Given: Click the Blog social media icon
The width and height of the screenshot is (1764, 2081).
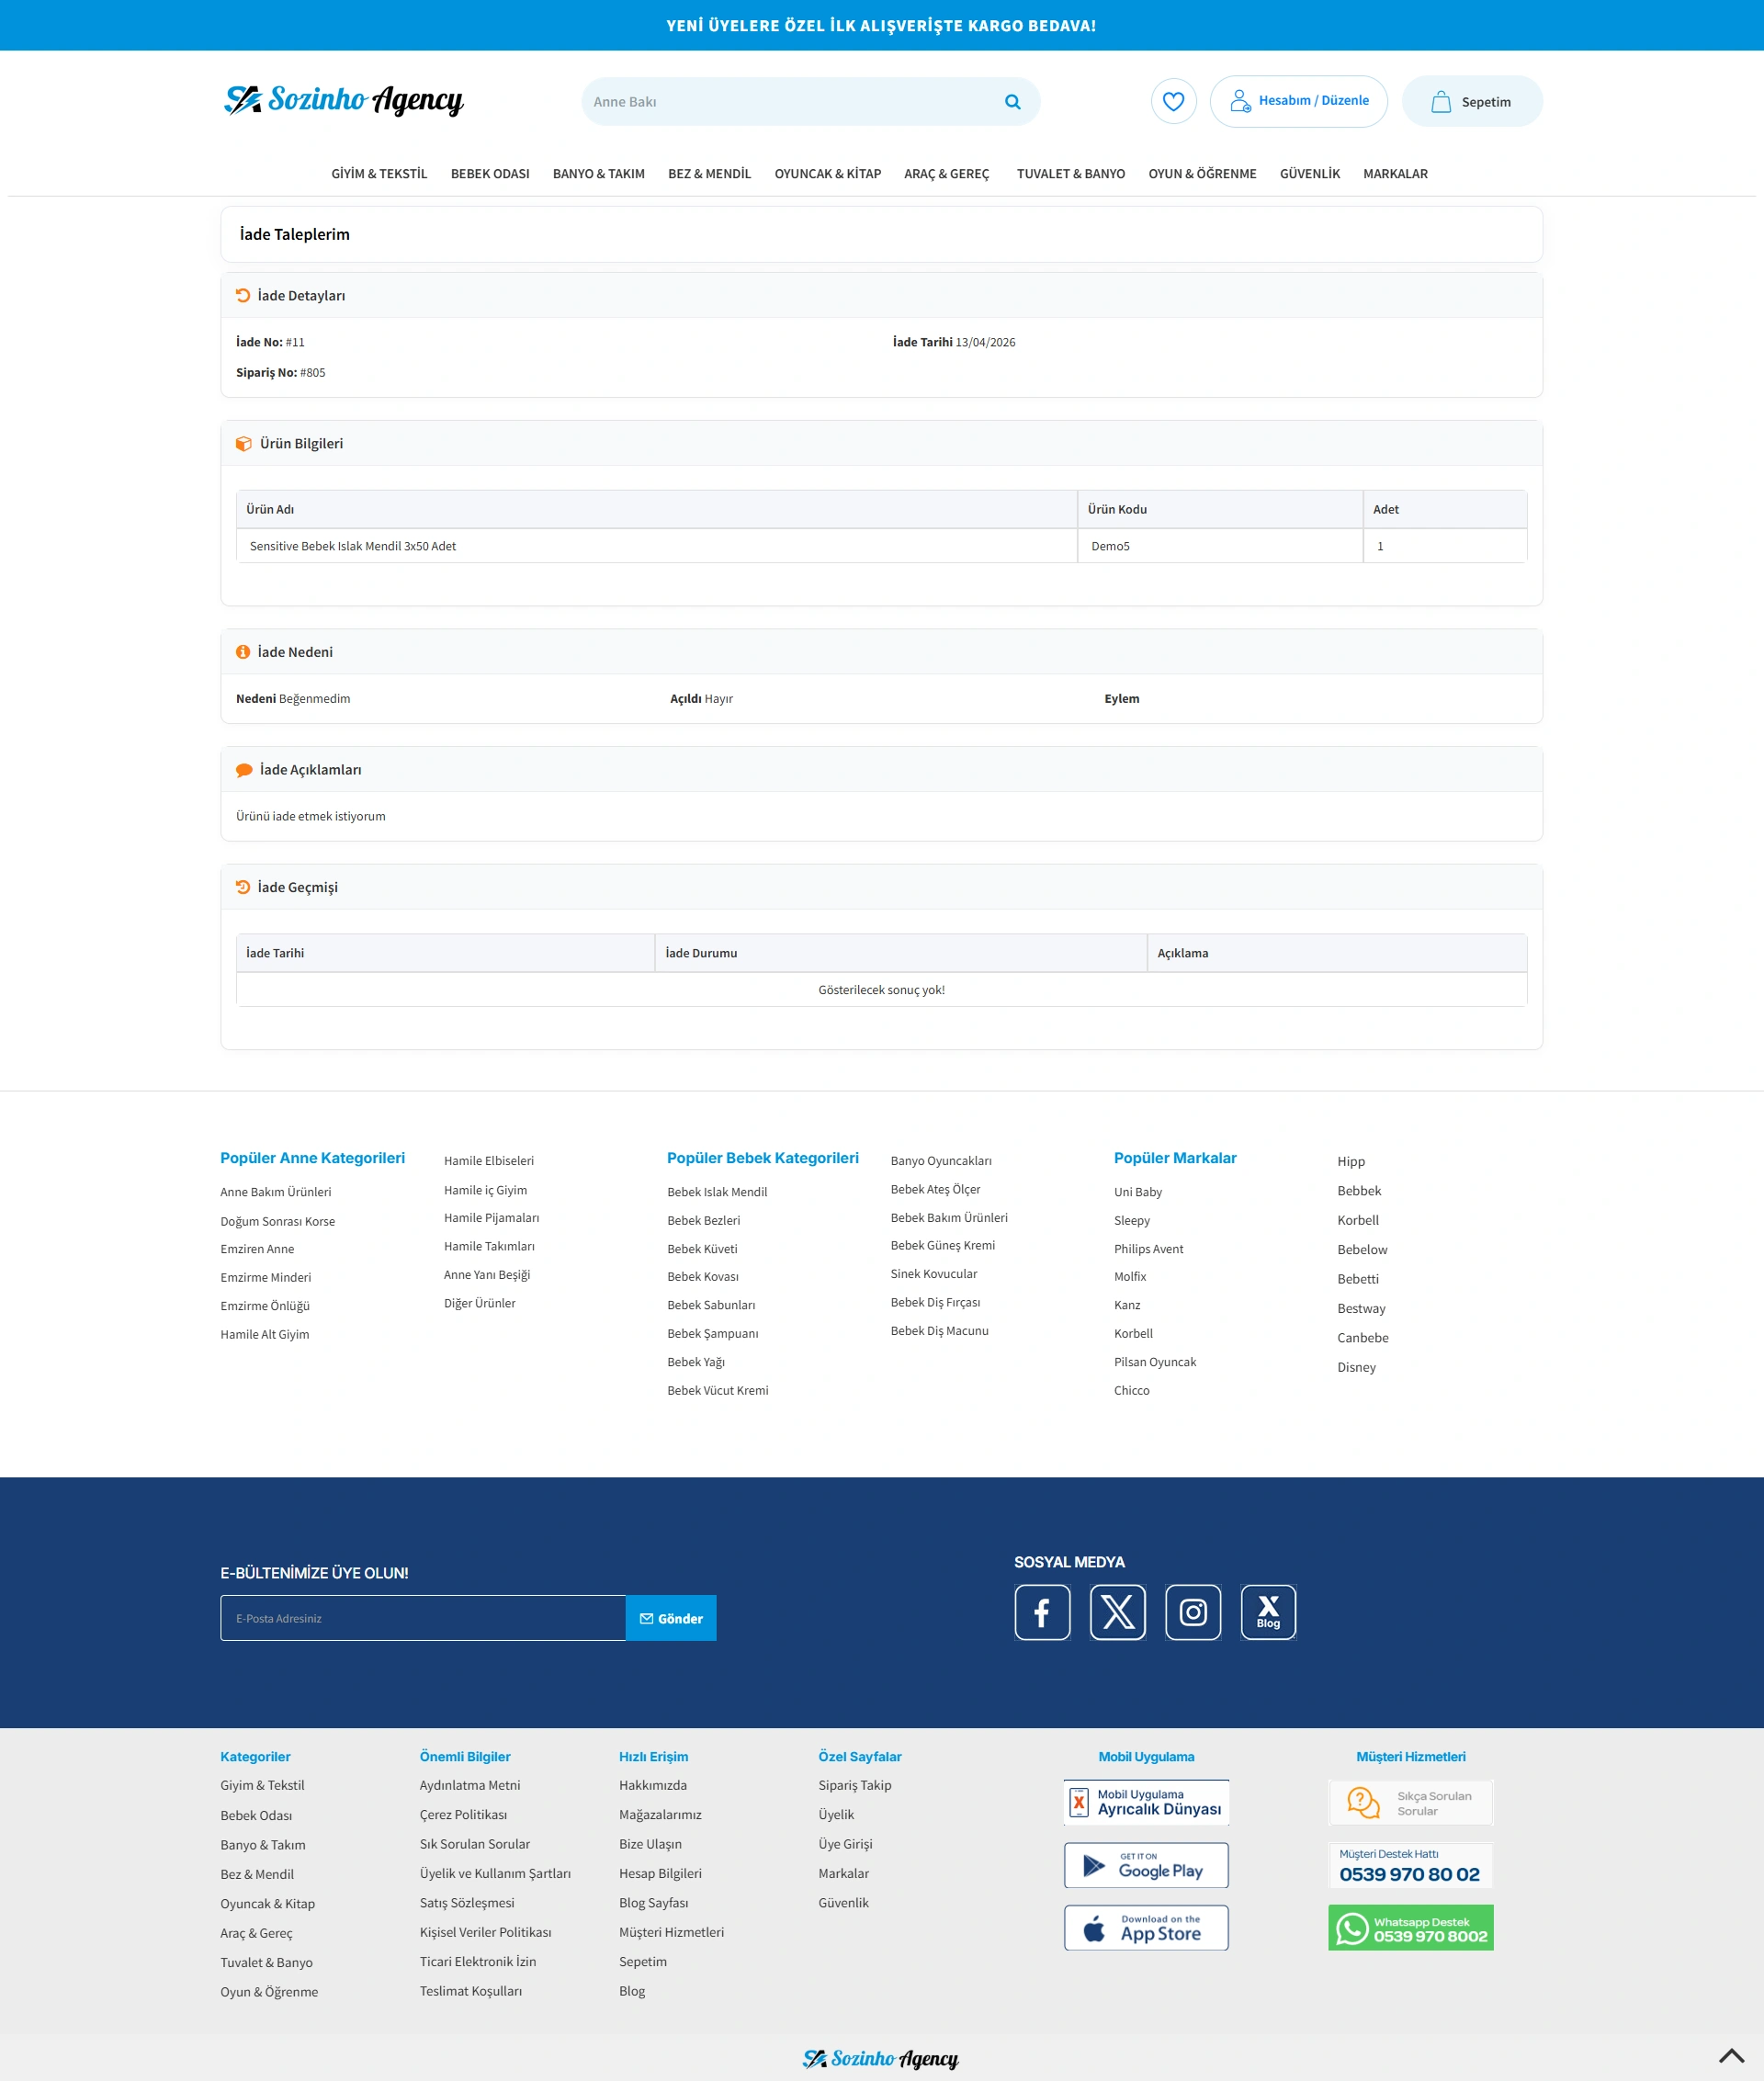Looking at the screenshot, I should 1267,1612.
